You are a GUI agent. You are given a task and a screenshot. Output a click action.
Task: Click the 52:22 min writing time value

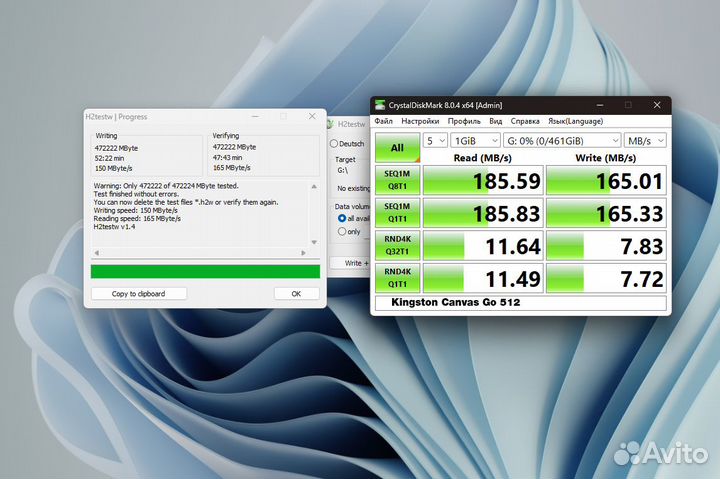tap(110, 158)
